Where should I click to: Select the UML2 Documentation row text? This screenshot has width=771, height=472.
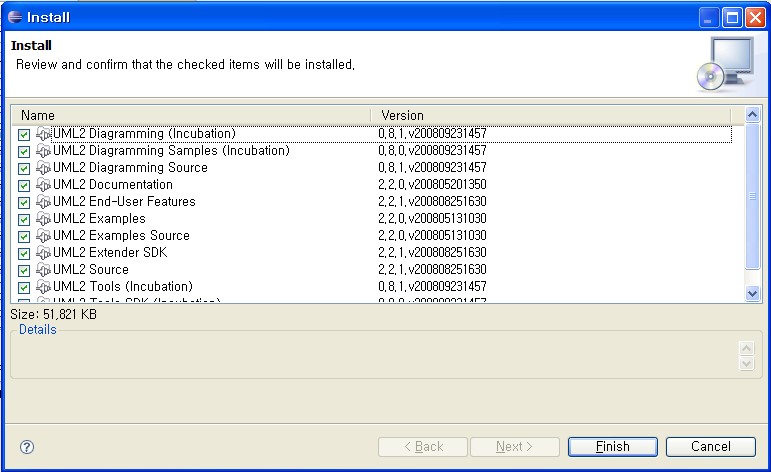(x=113, y=184)
